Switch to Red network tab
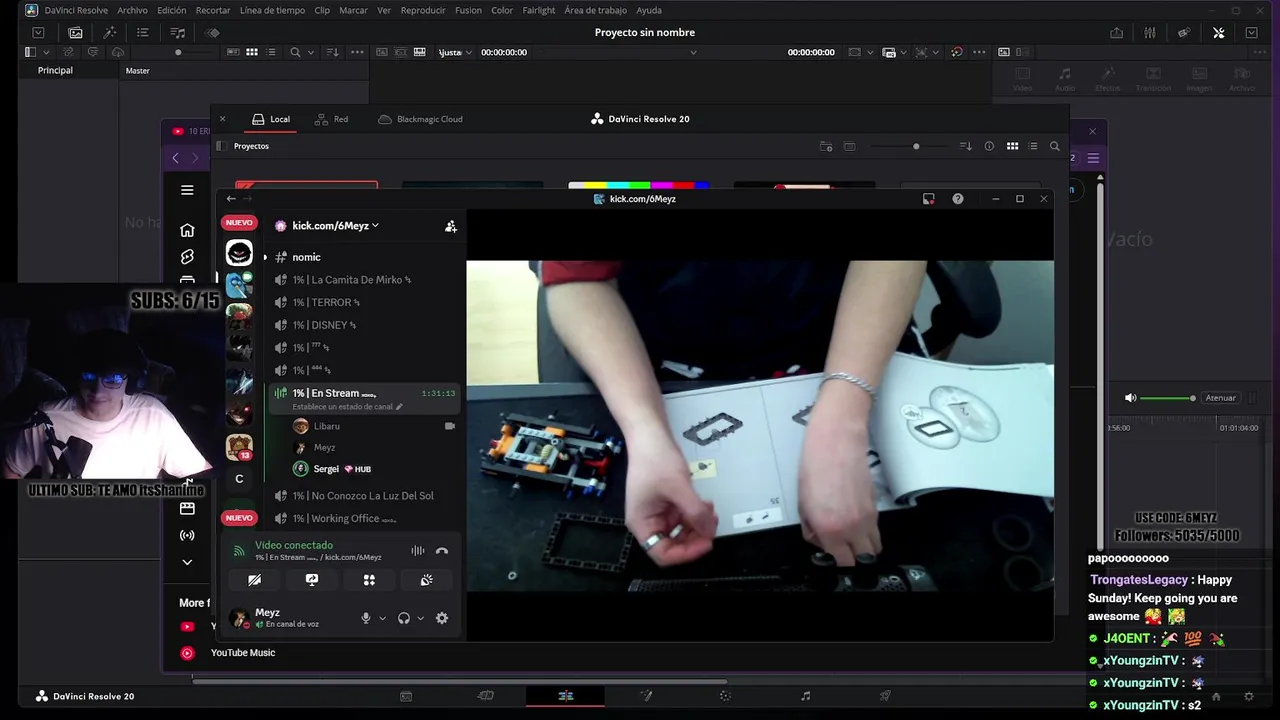 pyautogui.click(x=332, y=119)
